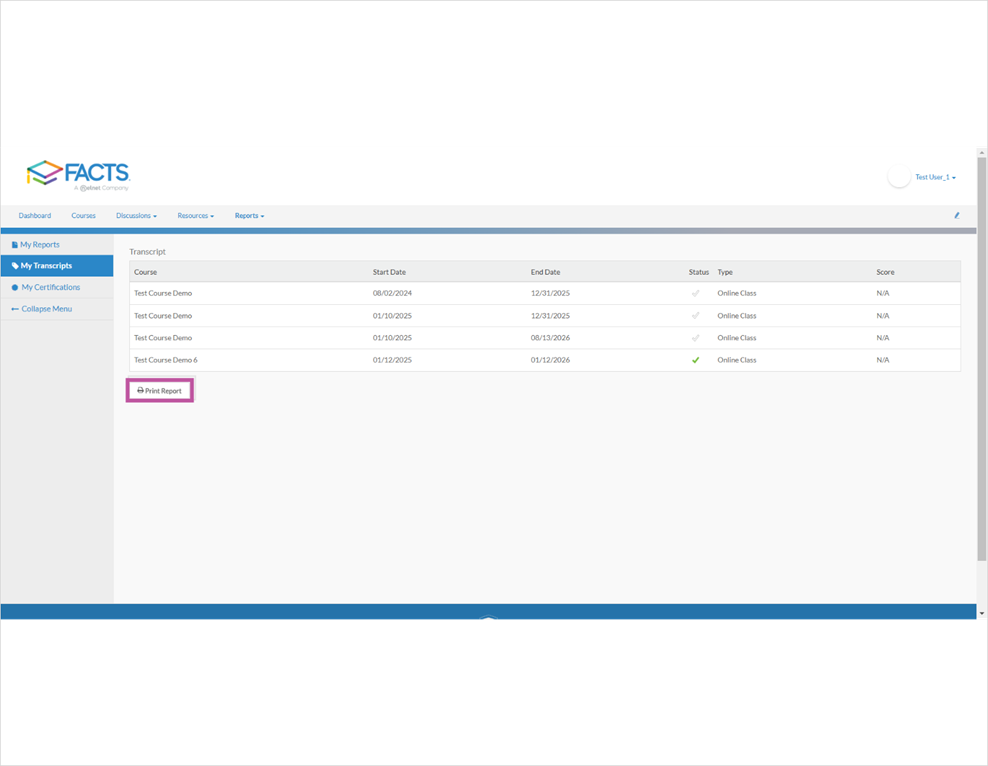This screenshot has height=766, width=988.
Task: Click the green checkmark for Test Course Demo 6
Action: [x=696, y=359]
